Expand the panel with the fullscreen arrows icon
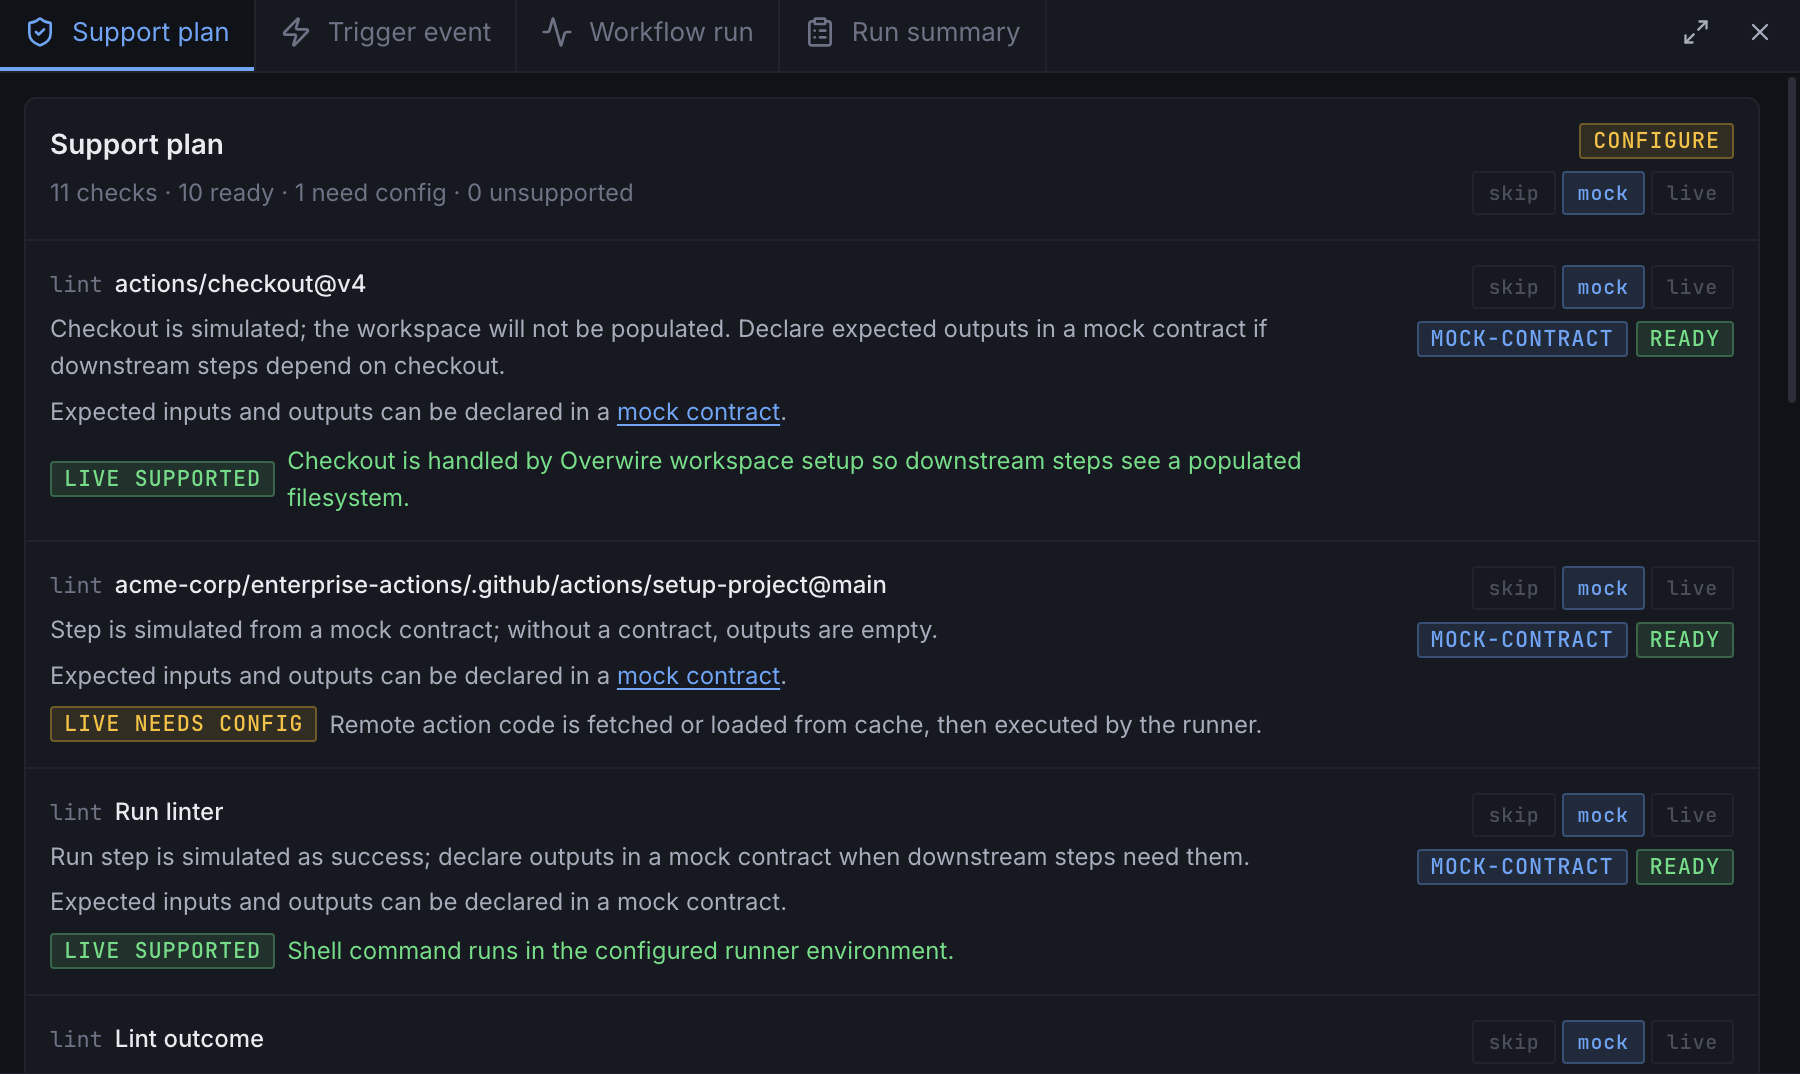 pyautogui.click(x=1696, y=32)
